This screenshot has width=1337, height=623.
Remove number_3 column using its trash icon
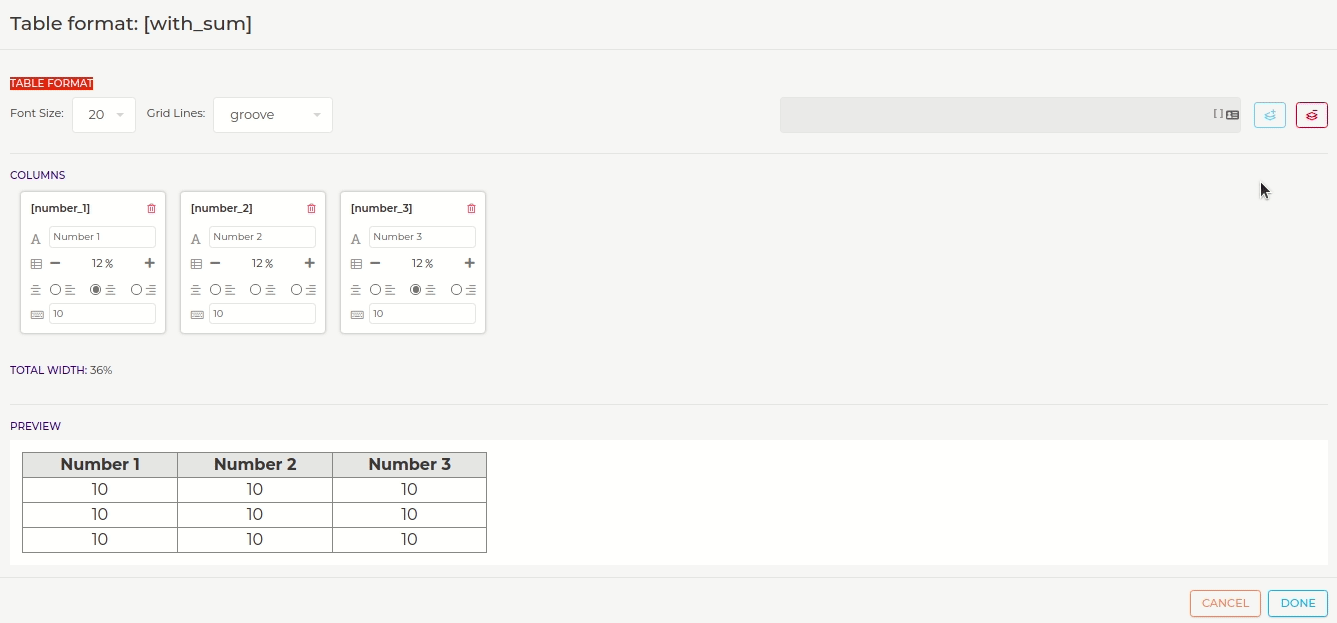click(x=471, y=209)
